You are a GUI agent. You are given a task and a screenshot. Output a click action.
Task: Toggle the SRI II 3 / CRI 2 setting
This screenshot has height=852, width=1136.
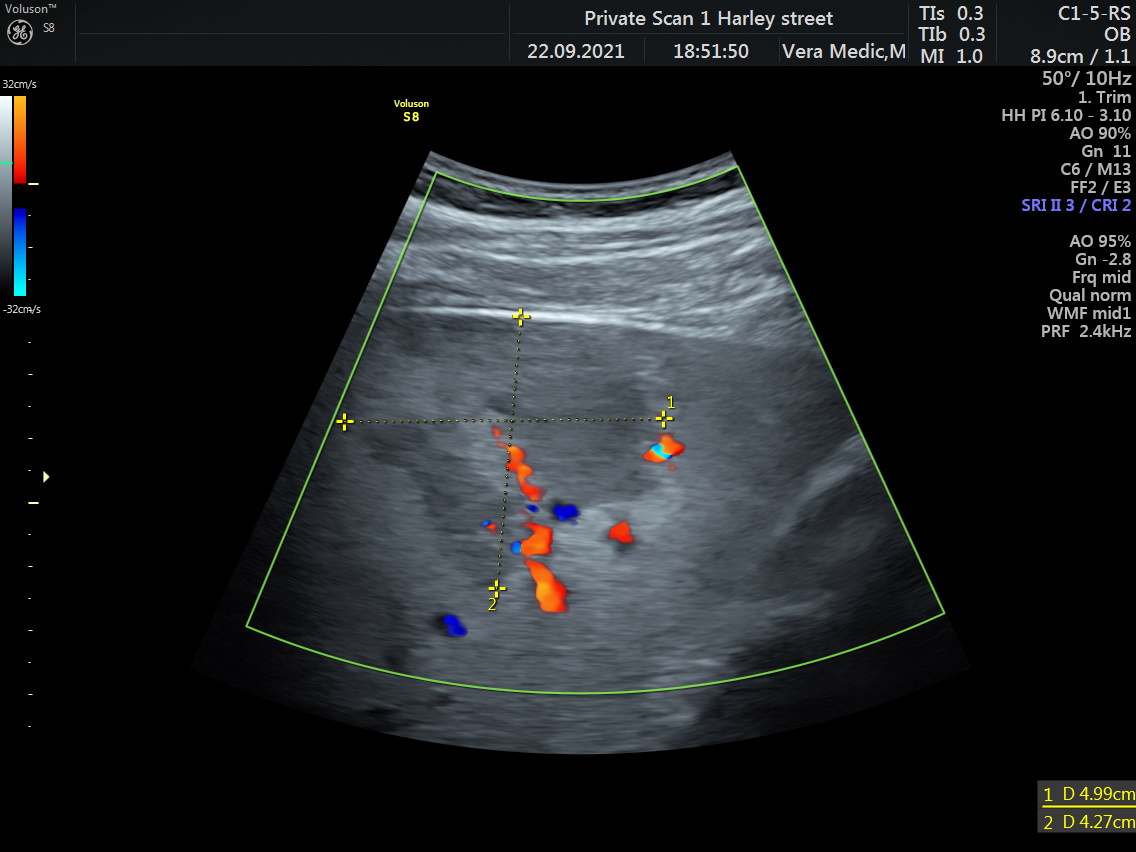tap(1076, 205)
